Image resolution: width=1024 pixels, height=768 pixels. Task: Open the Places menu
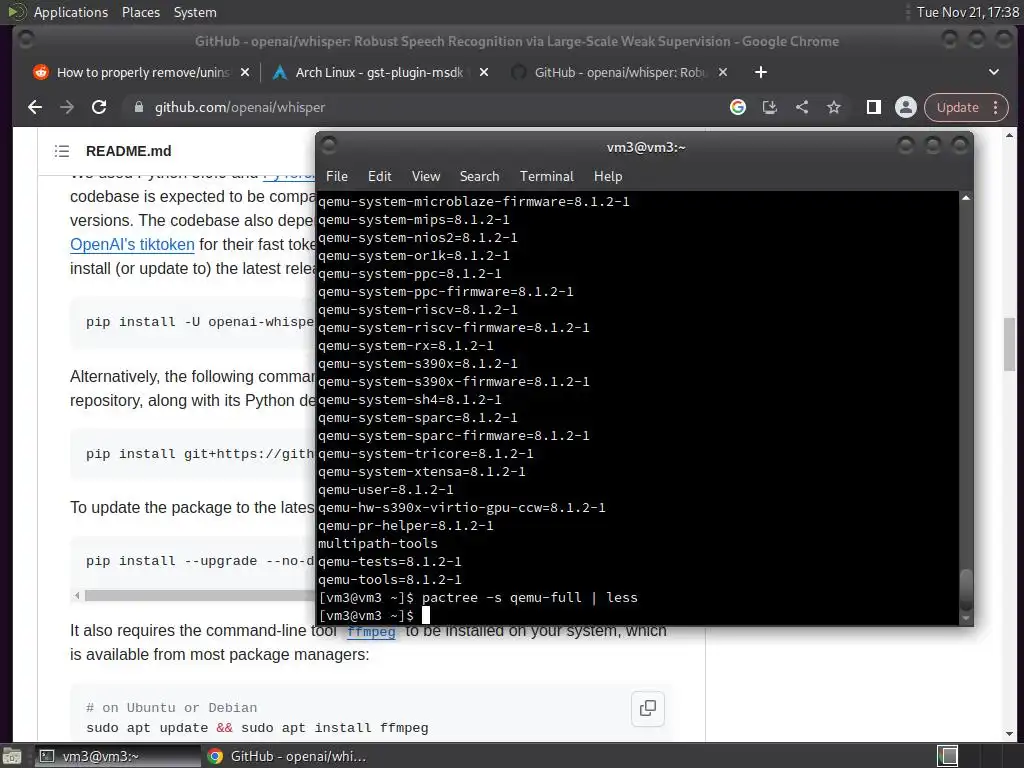(141, 12)
